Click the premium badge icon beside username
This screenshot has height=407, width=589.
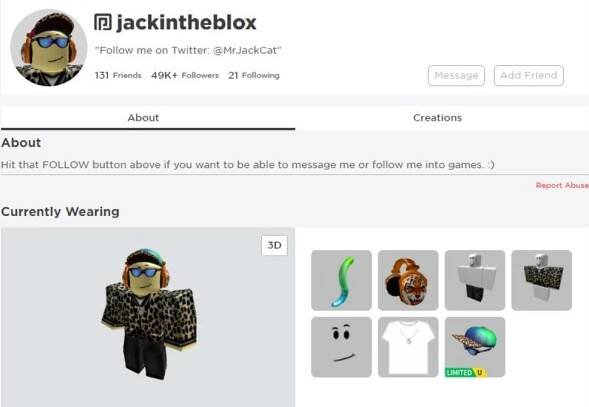103,22
